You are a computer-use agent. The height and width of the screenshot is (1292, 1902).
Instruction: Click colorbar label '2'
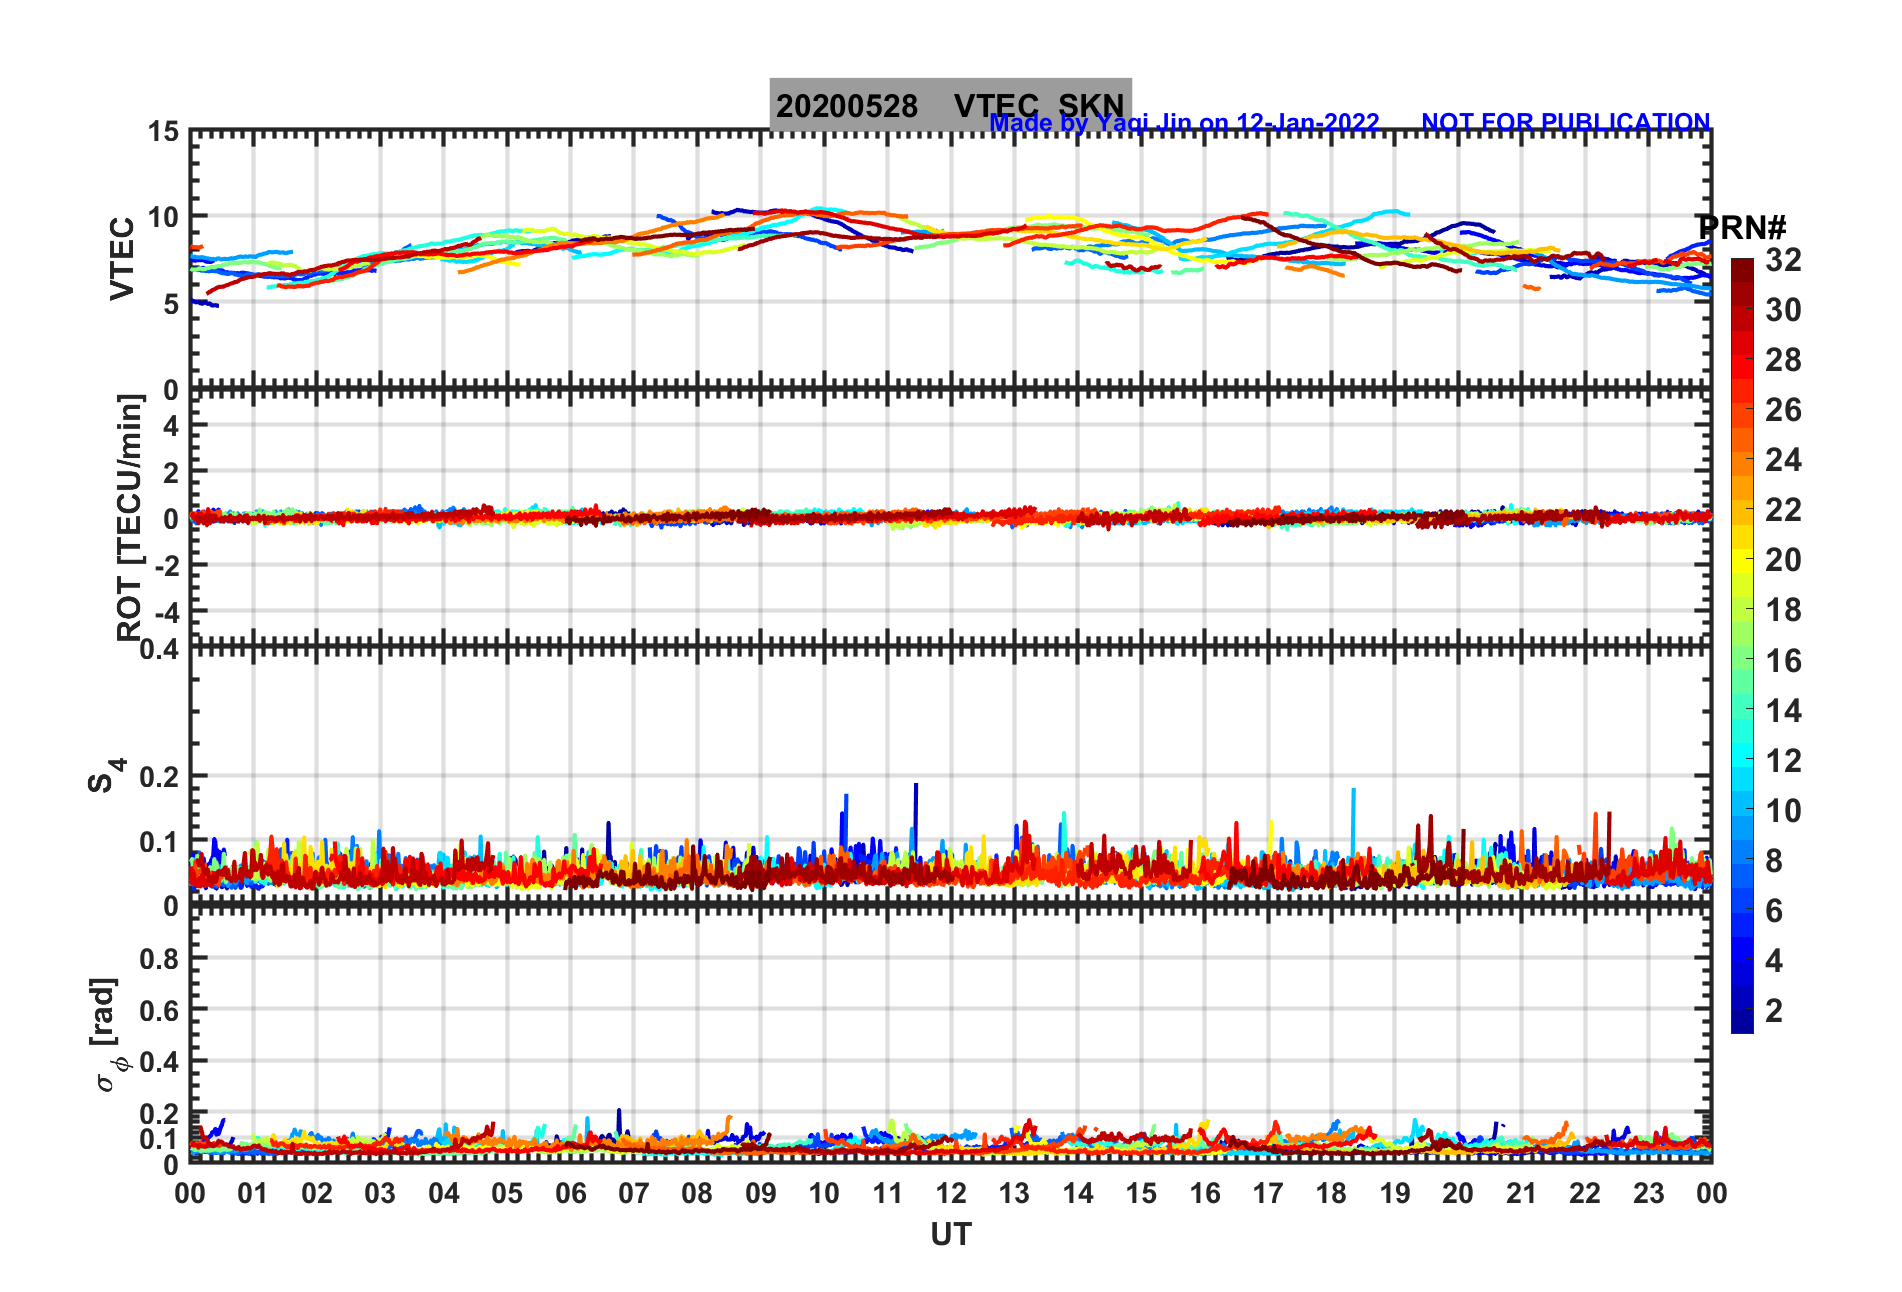[1774, 1011]
